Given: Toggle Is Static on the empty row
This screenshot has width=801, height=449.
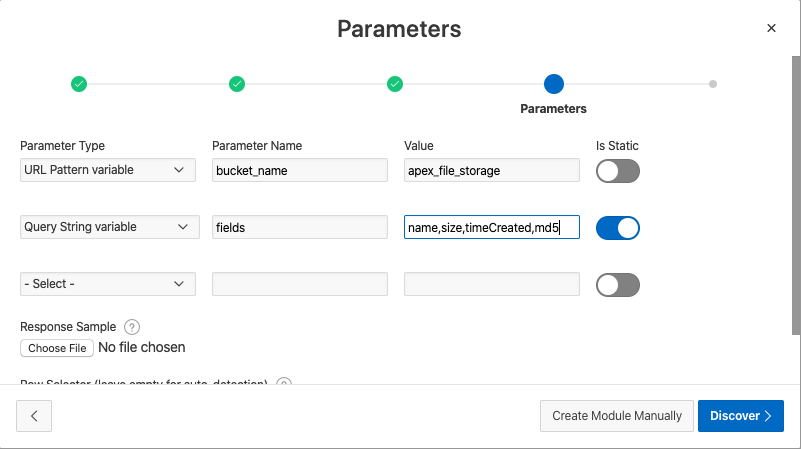Looking at the screenshot, I should pos(617,285).
